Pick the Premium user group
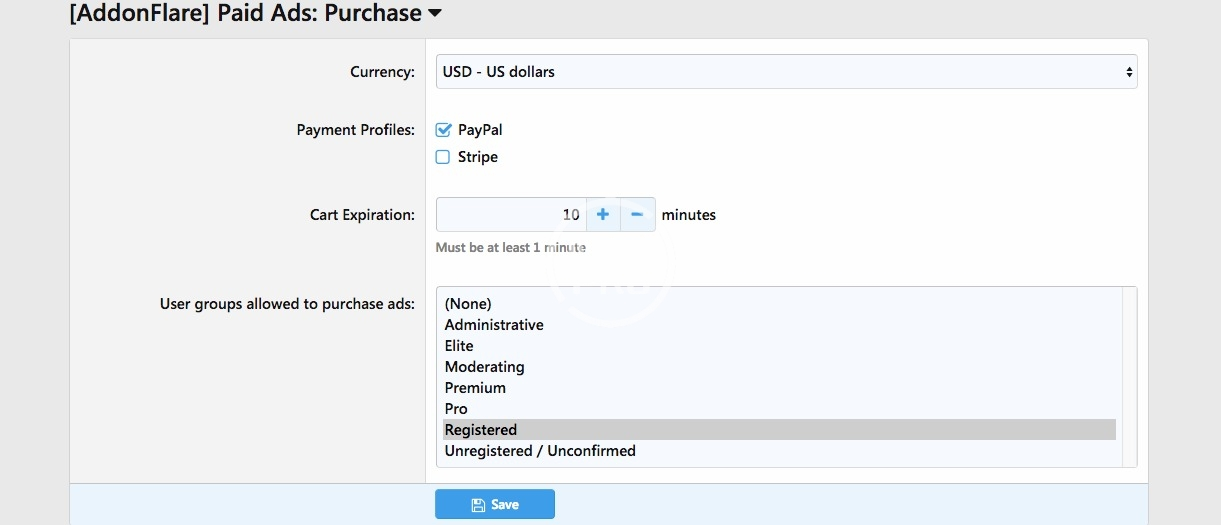The width and height of the screenshot is (1221, 525). click(x=475, y=388)
